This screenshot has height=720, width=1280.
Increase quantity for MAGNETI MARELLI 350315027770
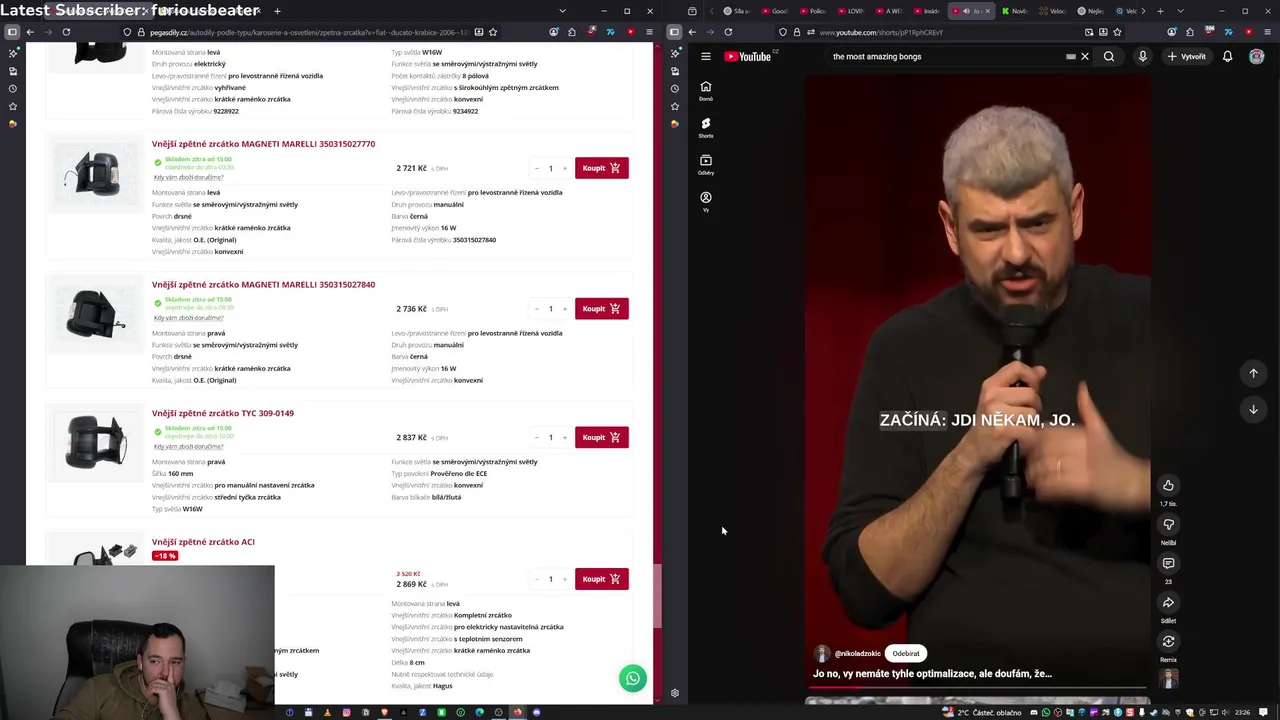coord(564,168)
